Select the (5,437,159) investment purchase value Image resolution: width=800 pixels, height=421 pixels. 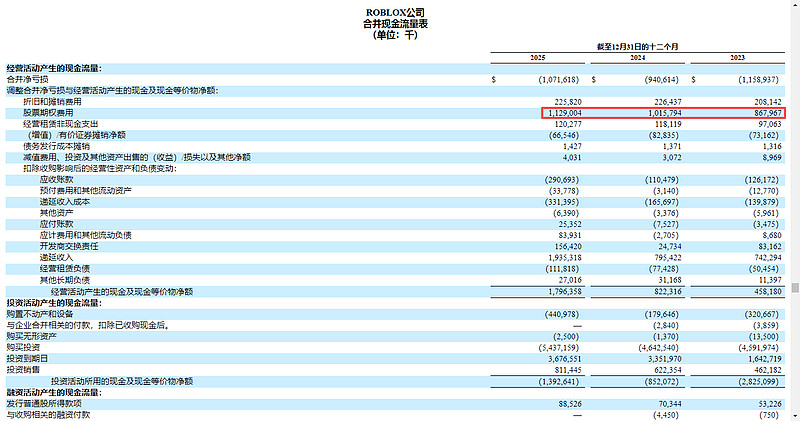point(559,348)
